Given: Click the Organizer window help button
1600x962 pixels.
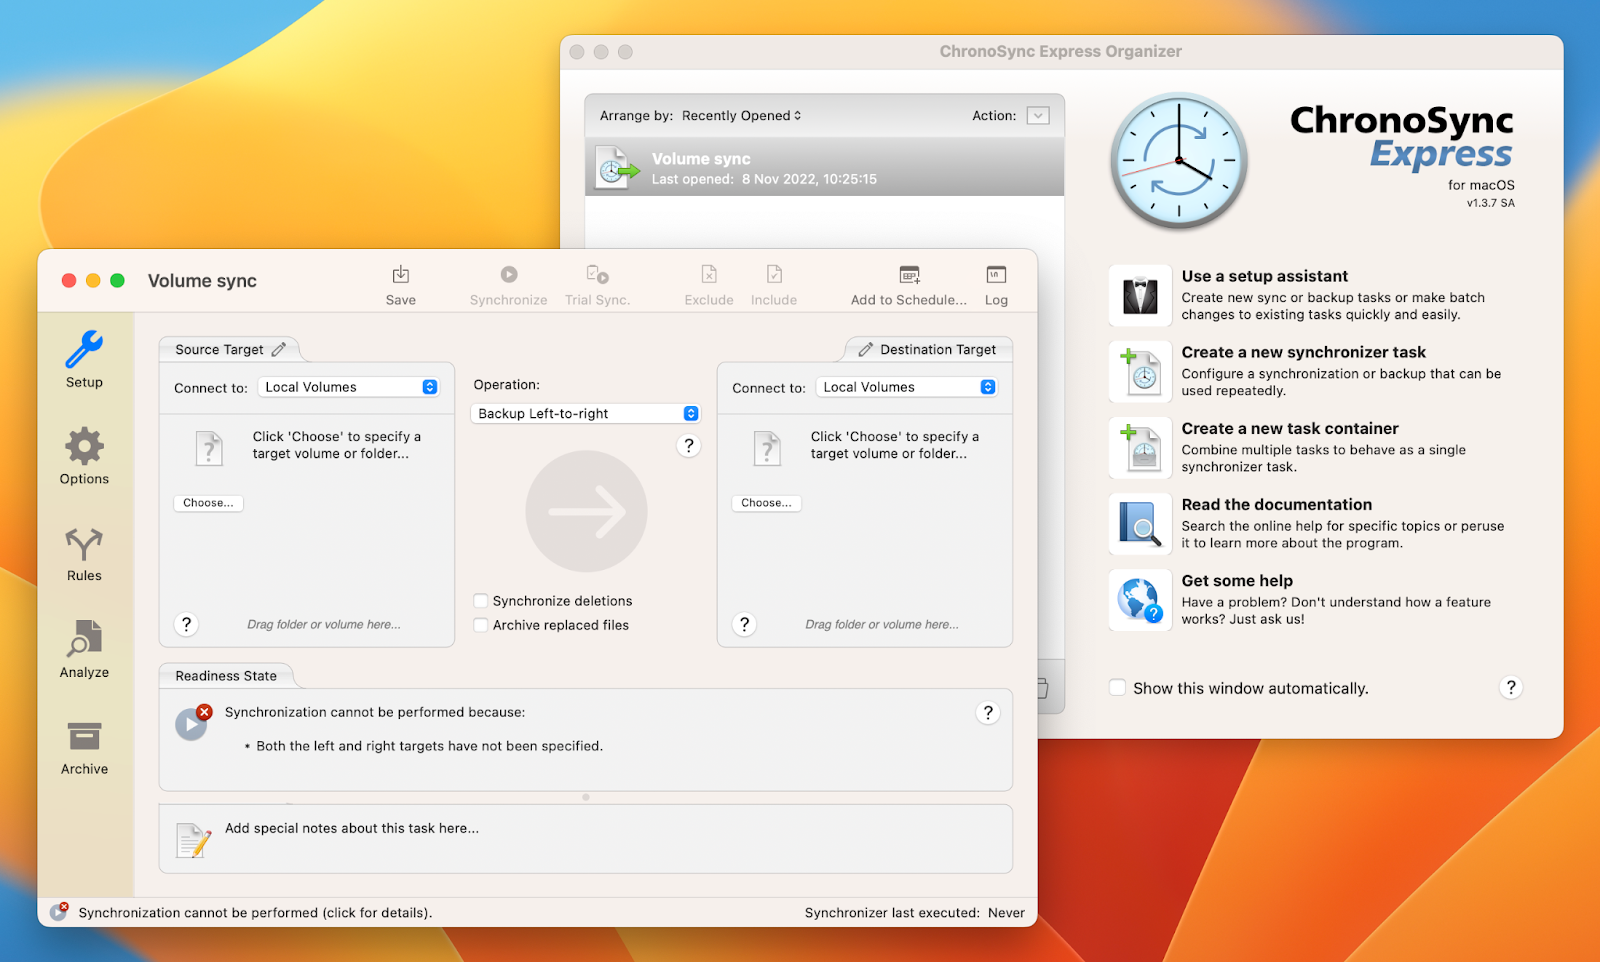Looking at the screenshot, I should coord(1511,687).
